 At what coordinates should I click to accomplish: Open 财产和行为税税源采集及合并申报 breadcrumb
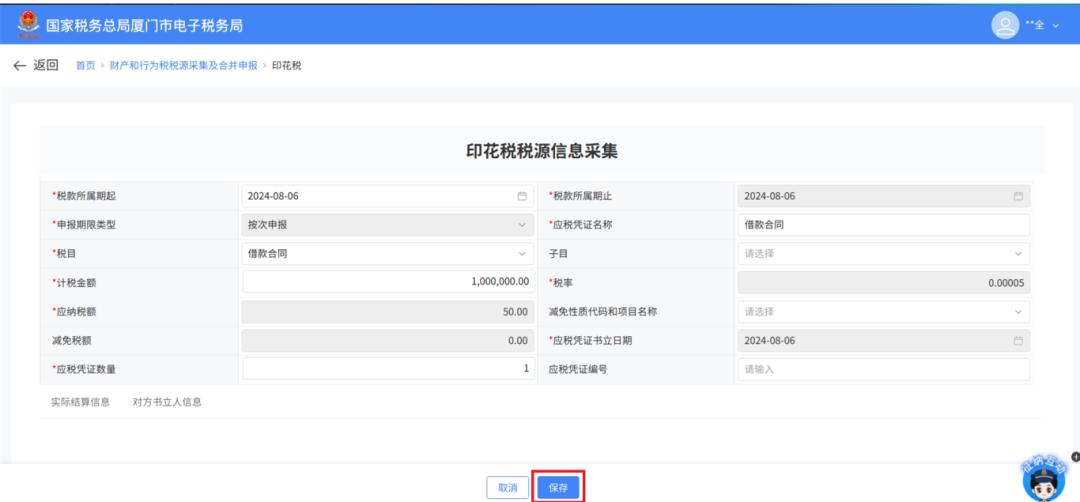[184, 65]
